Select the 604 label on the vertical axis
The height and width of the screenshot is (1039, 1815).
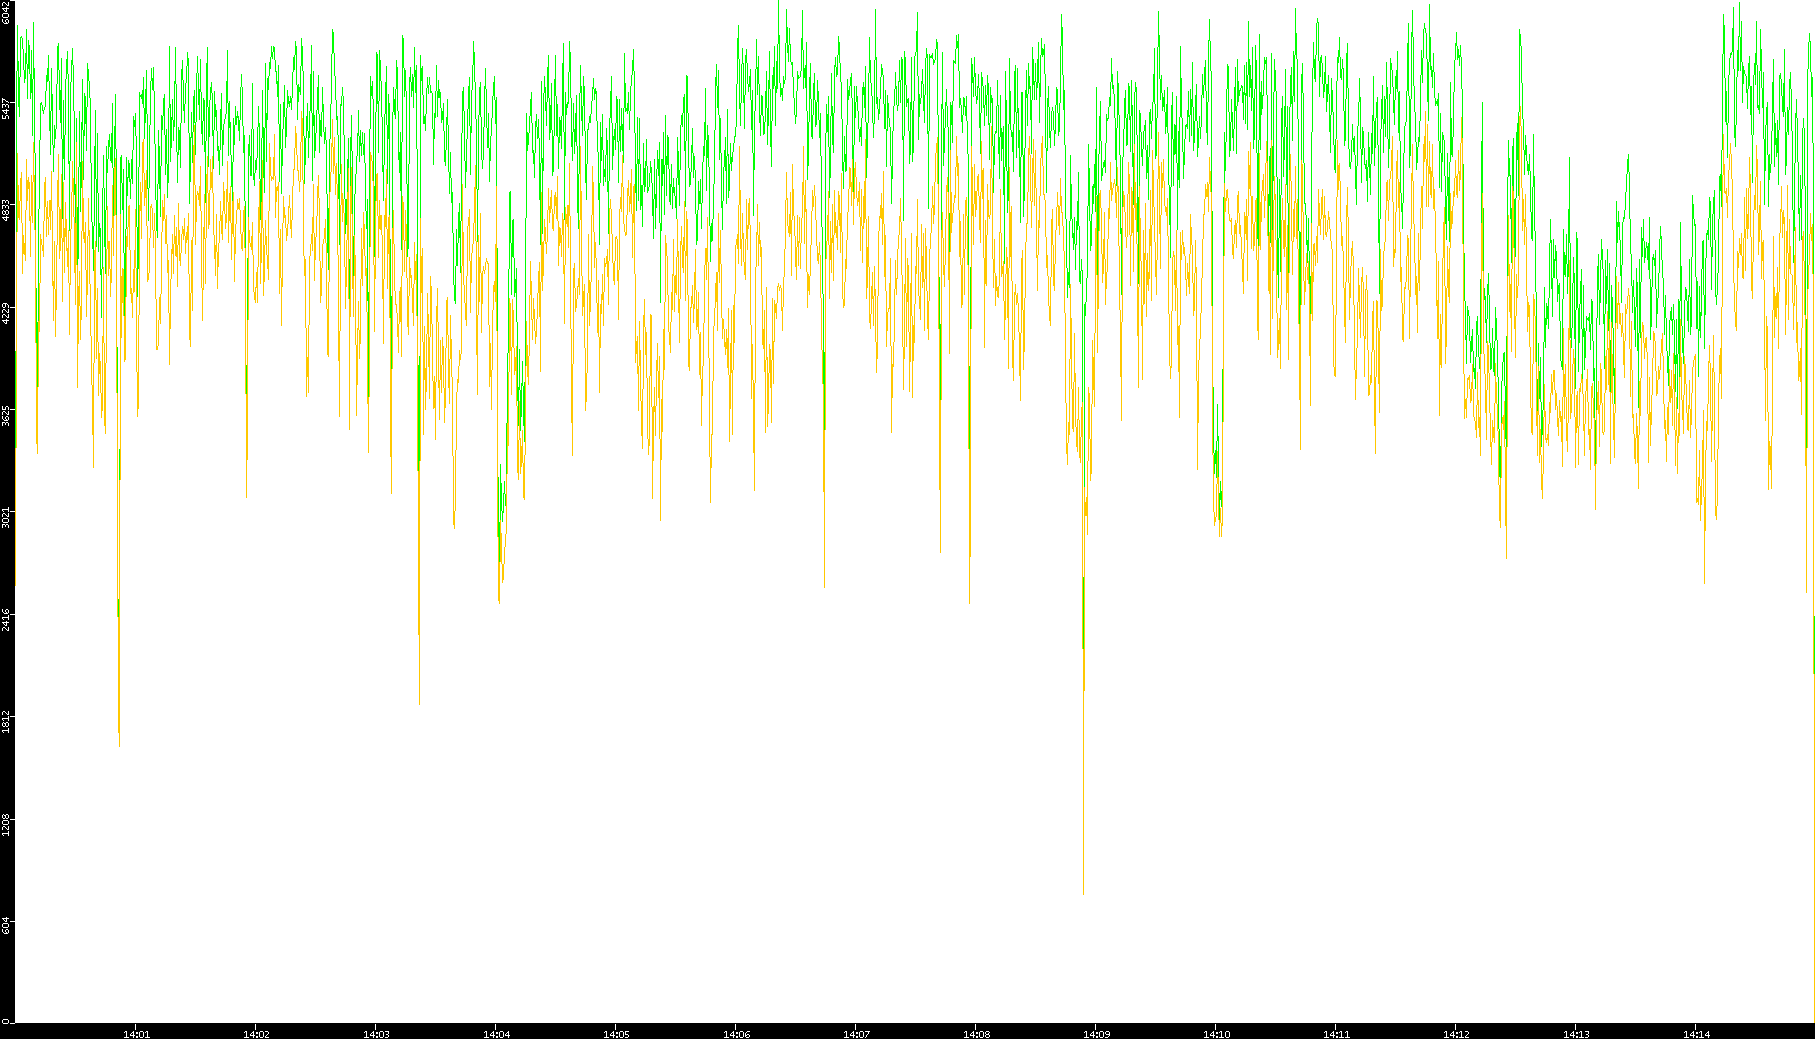click(7, 924)
